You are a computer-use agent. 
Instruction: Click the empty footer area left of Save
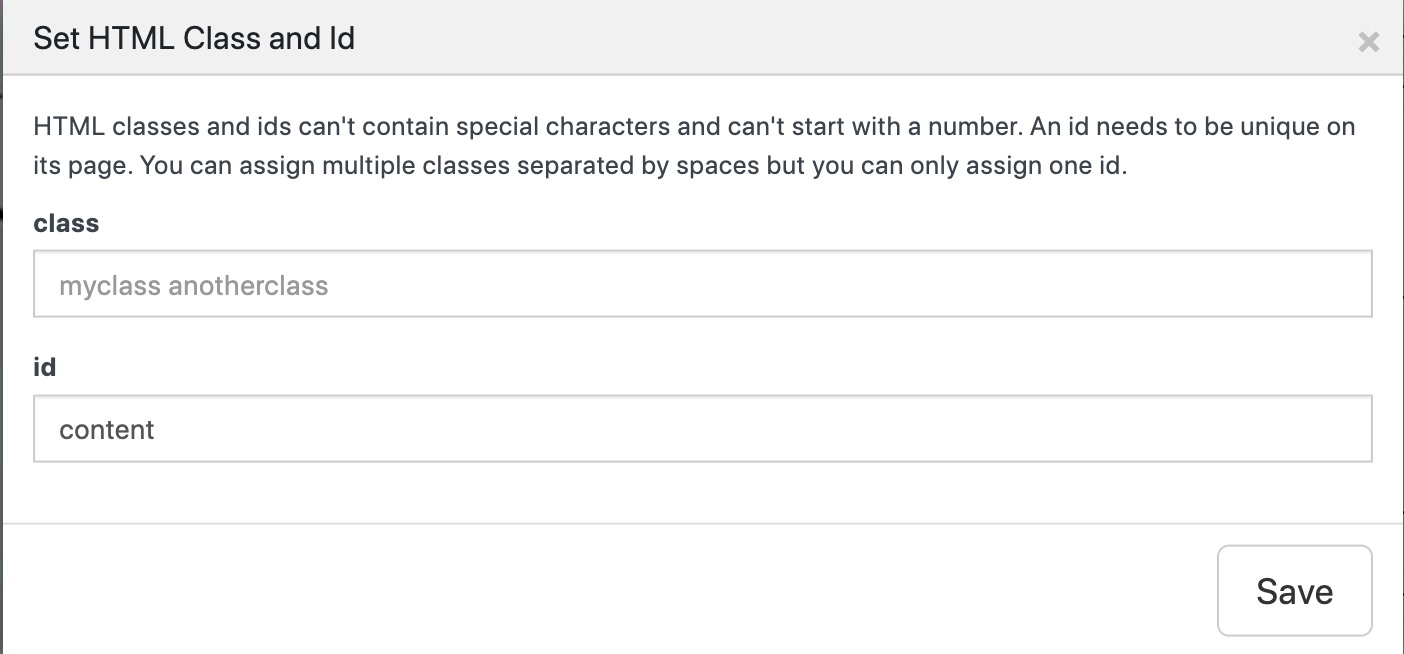click(600, 590)
